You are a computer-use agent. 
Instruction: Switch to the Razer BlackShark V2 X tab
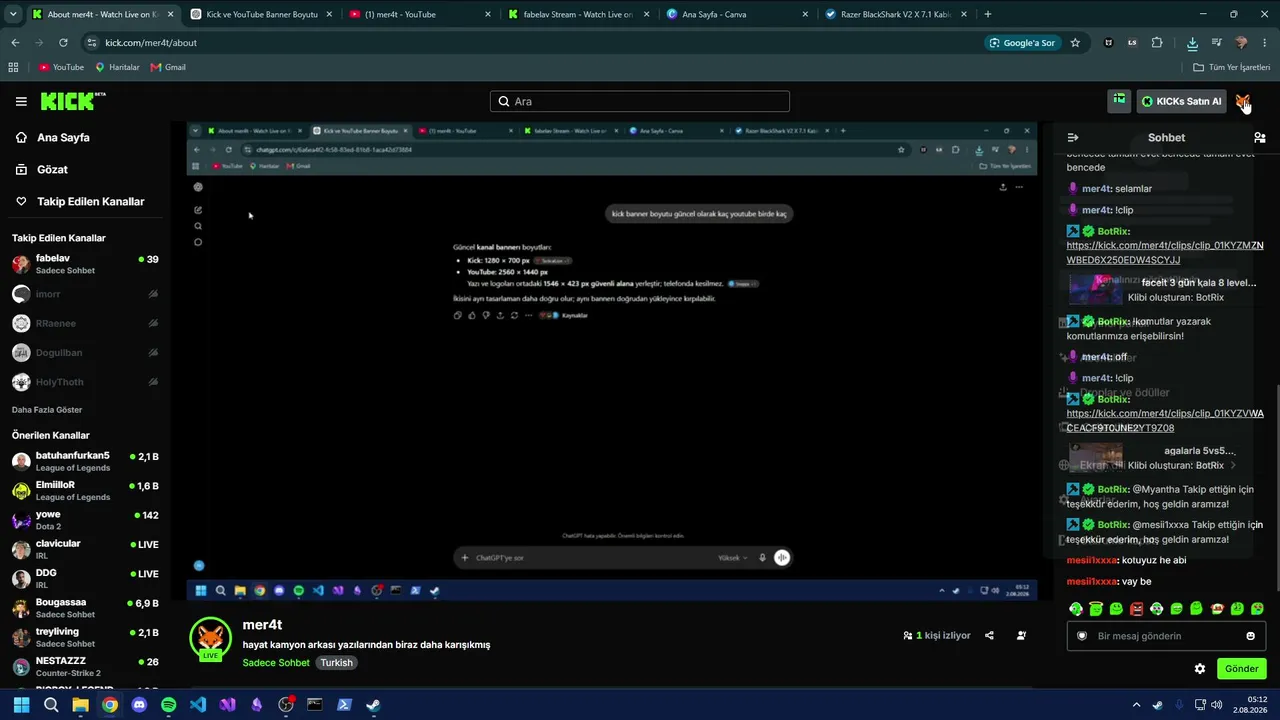(896, 14)
